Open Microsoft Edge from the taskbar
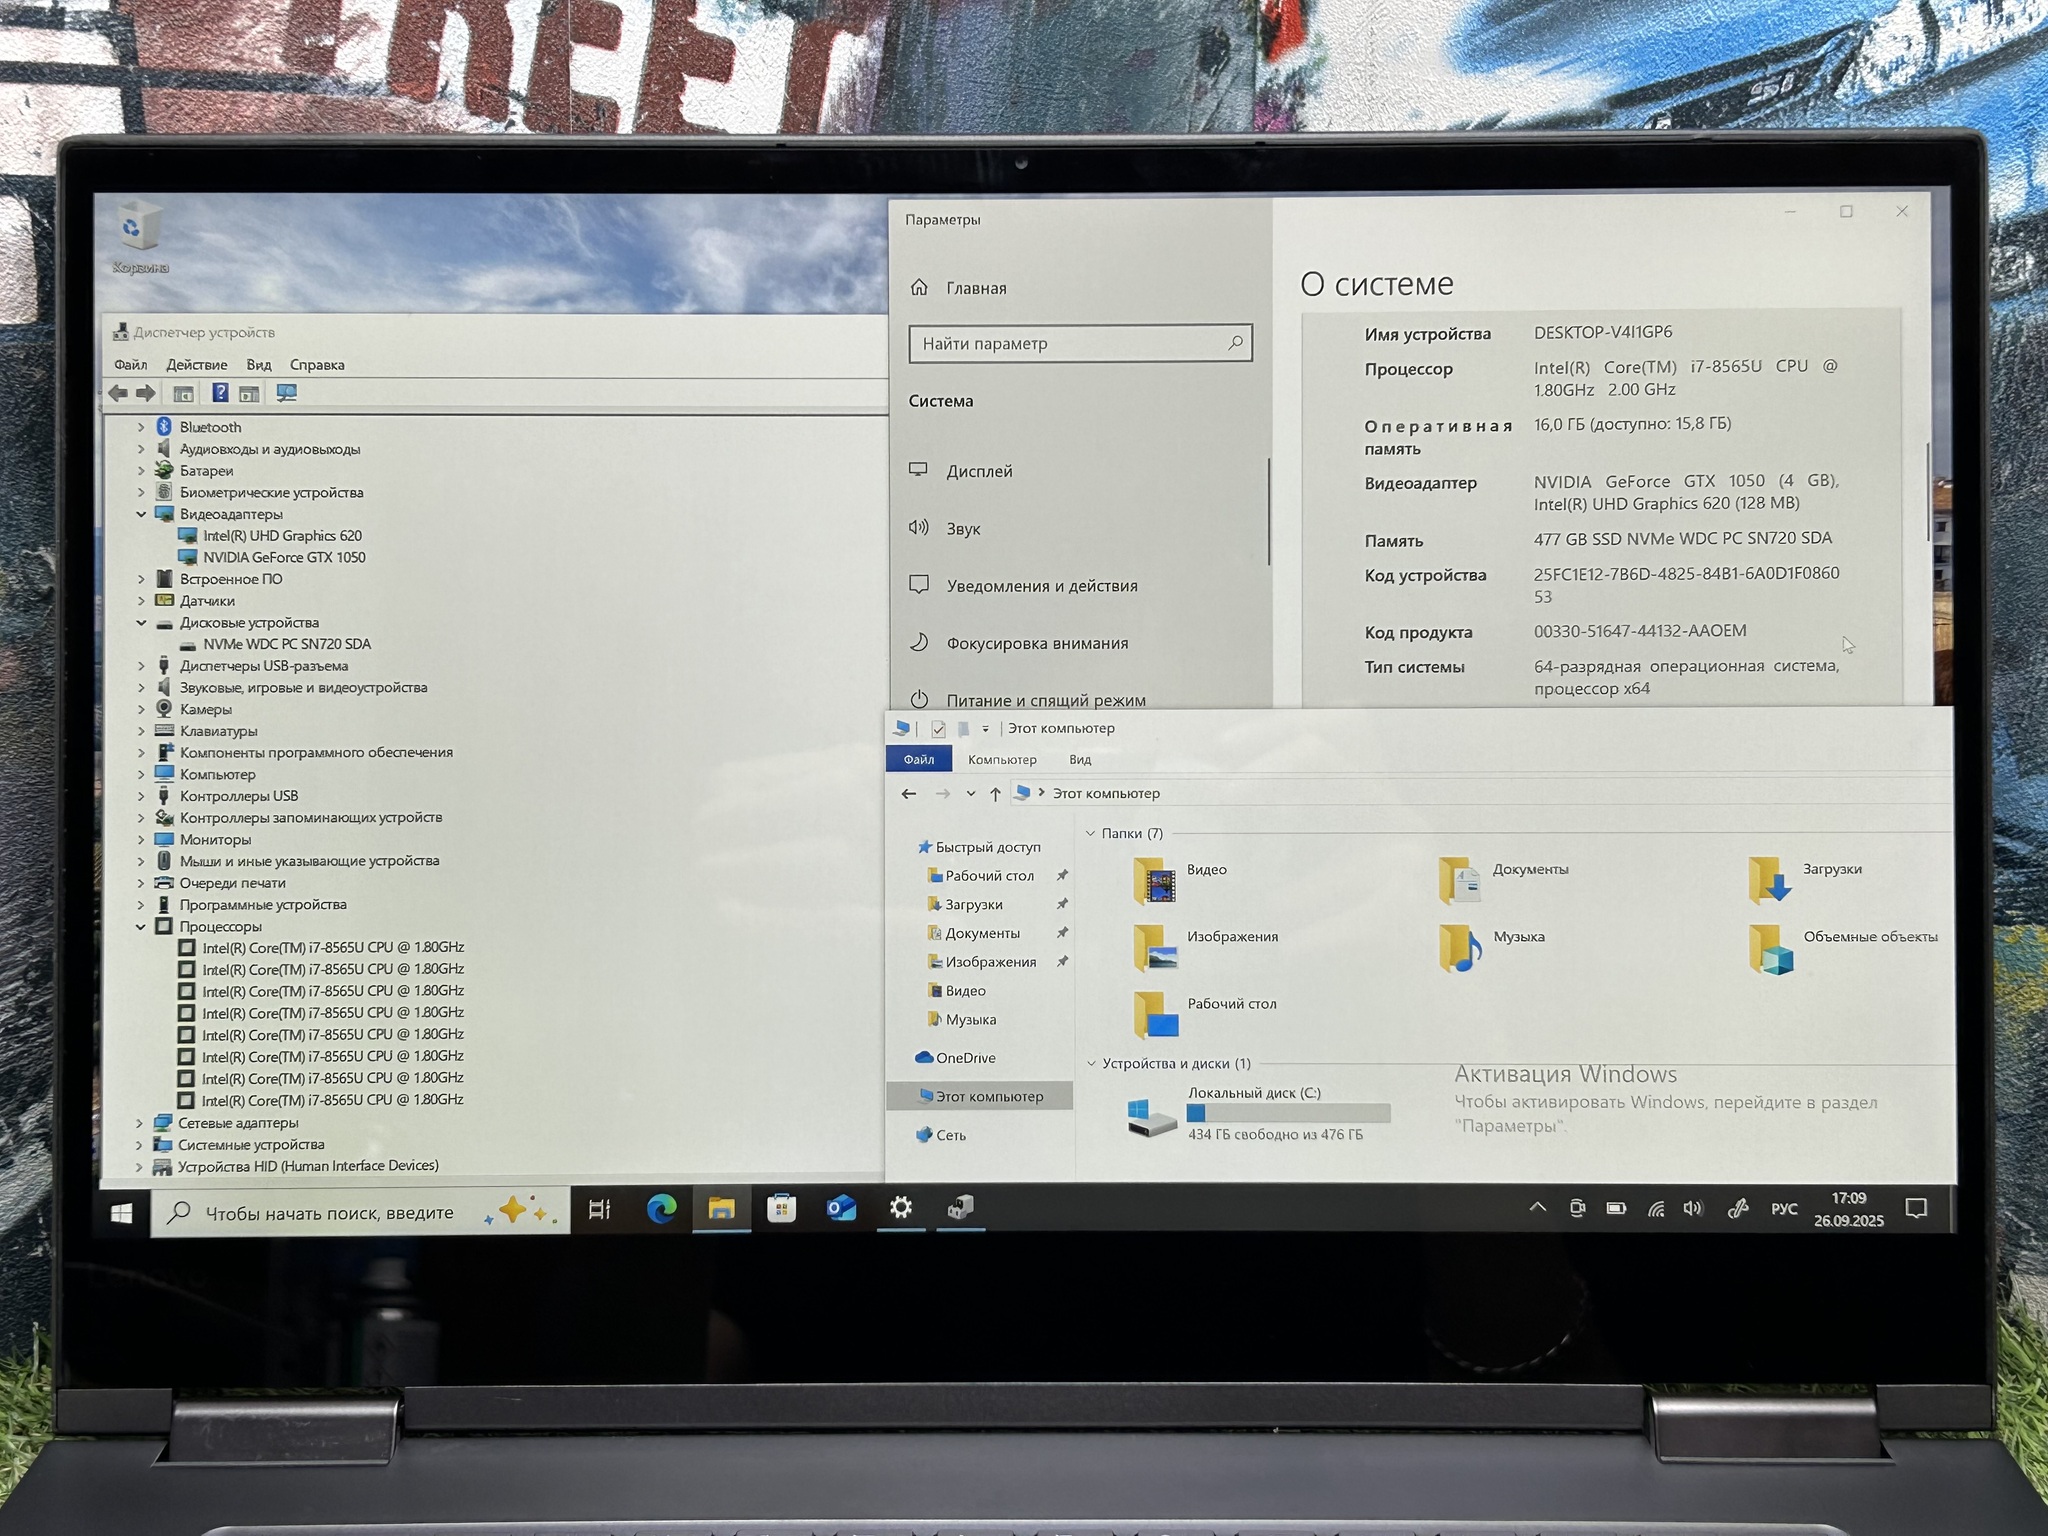Screen dimensions: 2048x1536 point(661,1209)
